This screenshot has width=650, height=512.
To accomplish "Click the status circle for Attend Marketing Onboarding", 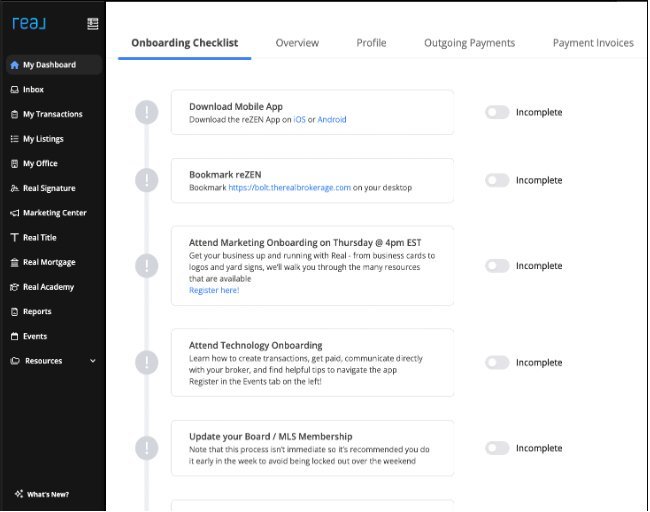I will (147, 266).
